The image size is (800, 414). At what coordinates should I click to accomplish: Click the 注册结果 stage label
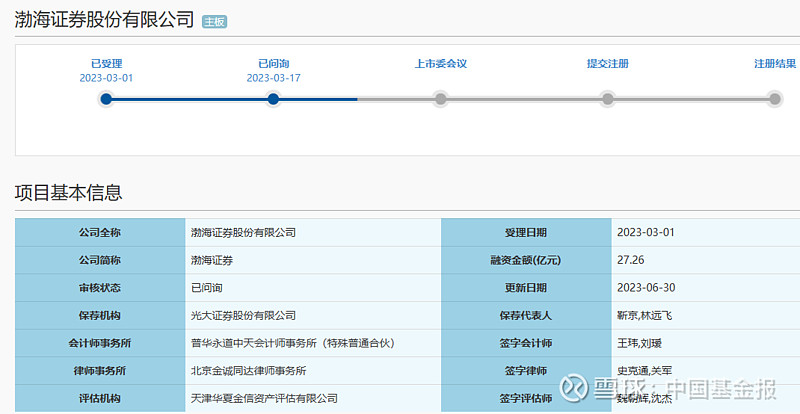(775, 64)
